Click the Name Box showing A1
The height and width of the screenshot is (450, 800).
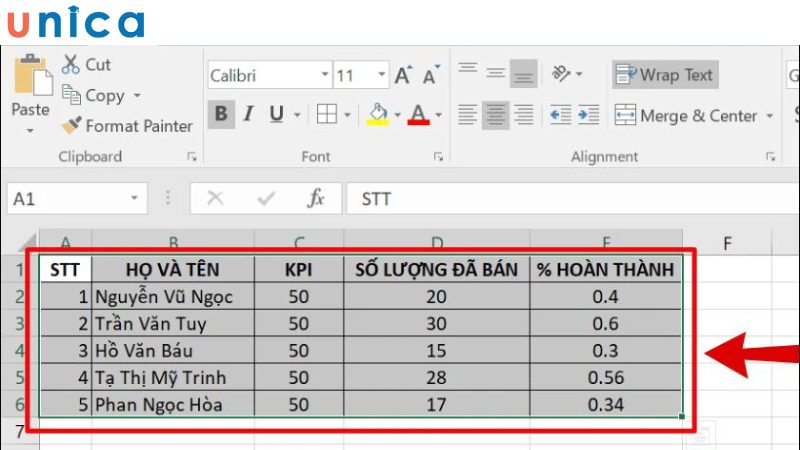click(x=66, y=198)
